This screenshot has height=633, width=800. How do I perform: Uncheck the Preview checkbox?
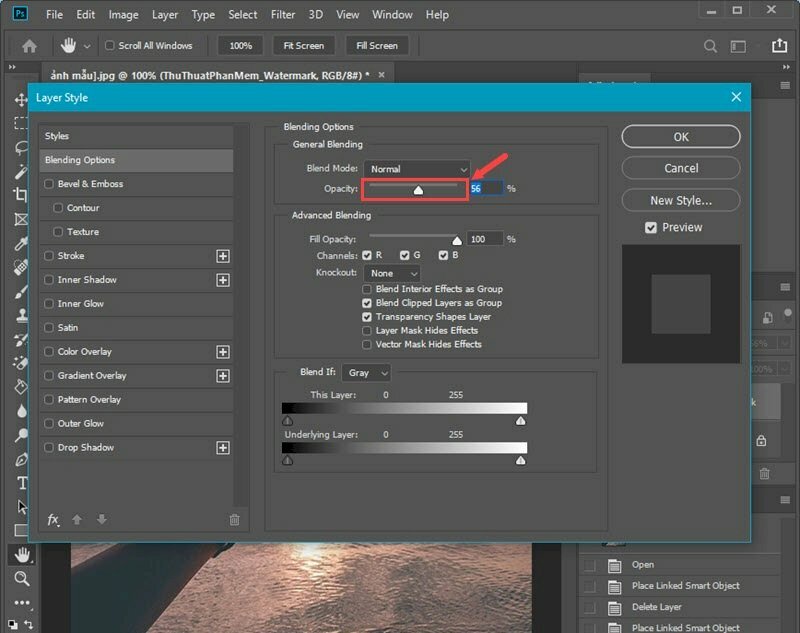651,228
